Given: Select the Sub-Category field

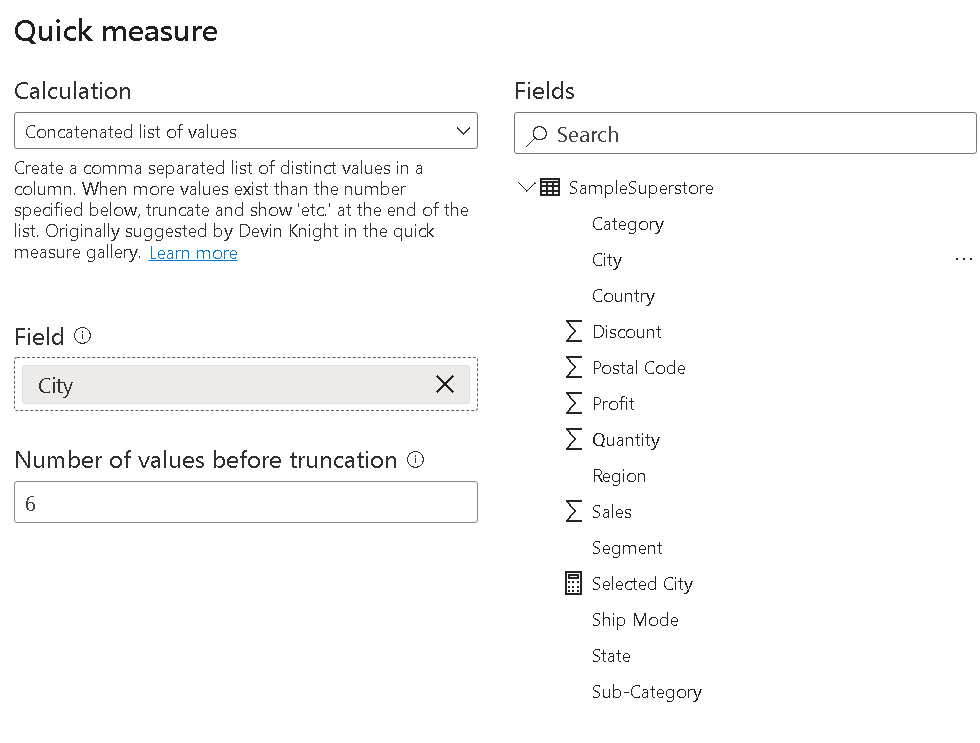Looking at the screenshot, I should [646, 692].
